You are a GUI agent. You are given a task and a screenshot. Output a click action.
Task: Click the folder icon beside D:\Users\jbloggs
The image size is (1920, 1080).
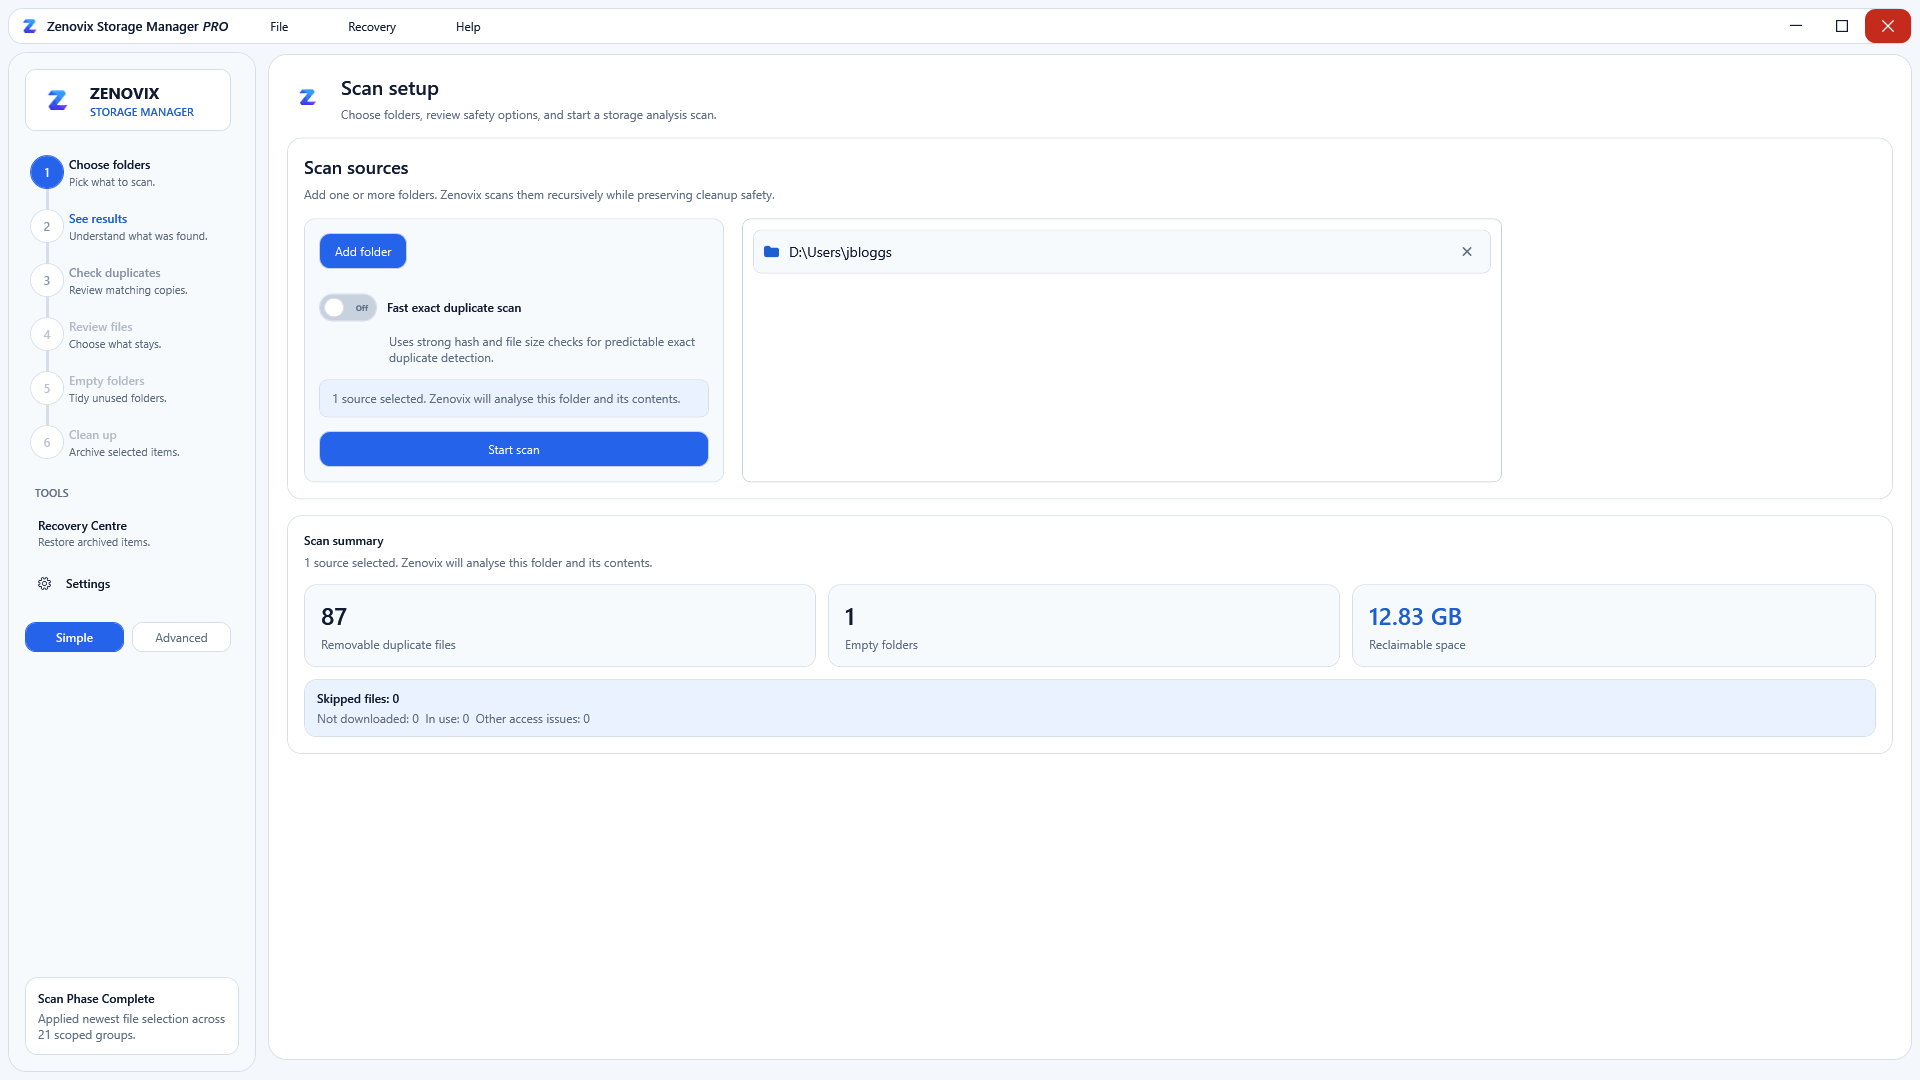click(x=771, y=252)
